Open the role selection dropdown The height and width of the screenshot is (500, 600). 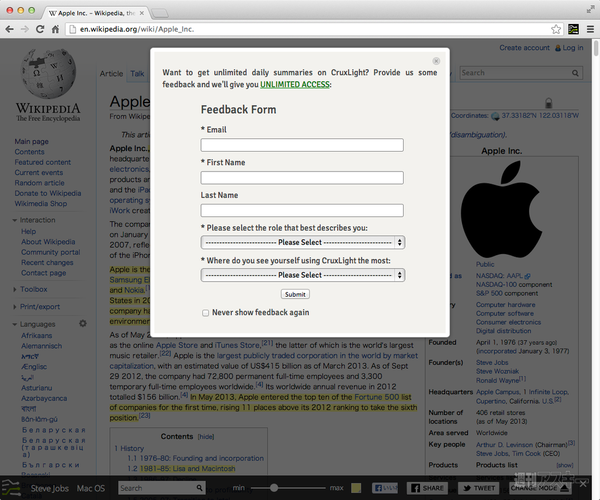point(303,242)
